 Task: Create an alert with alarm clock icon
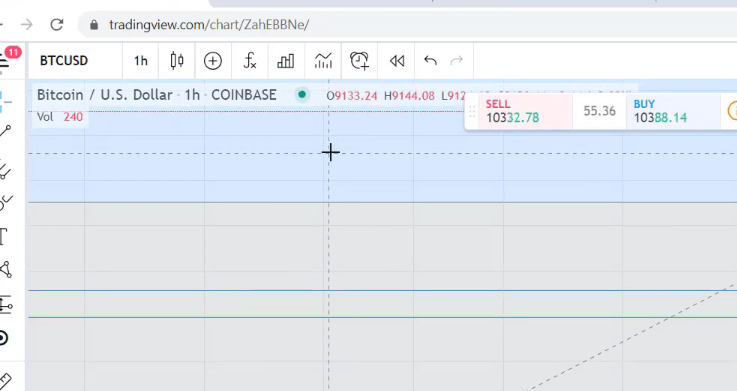click(x=360, y=61)
